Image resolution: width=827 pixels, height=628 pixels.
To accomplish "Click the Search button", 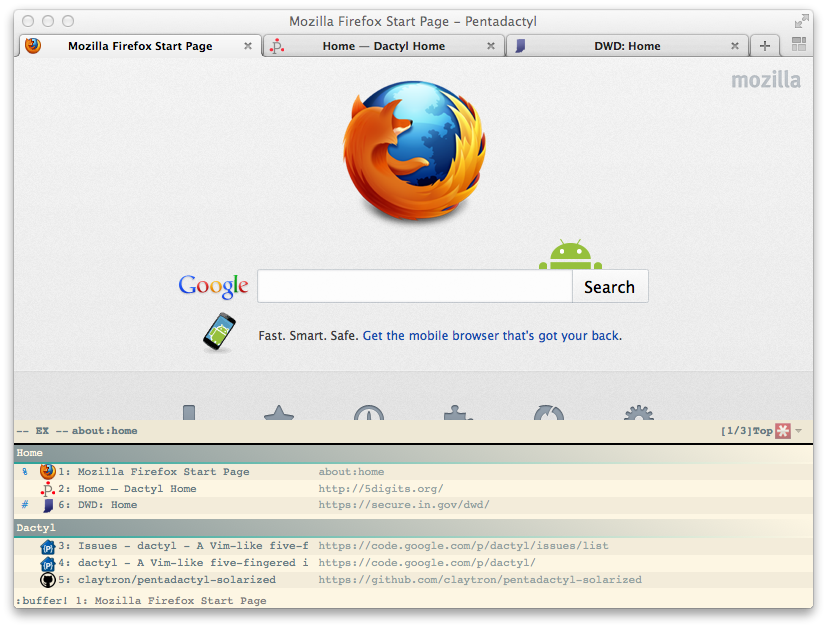I will 610,286.
